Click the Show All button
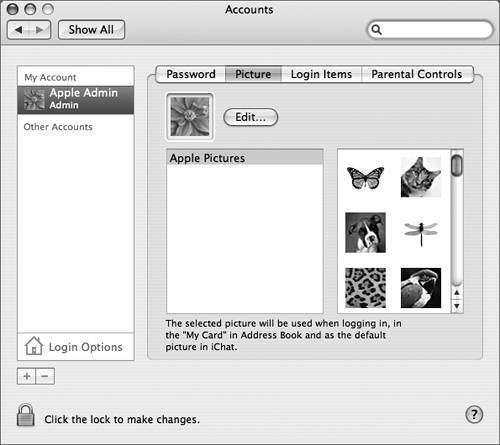Viewport: 500px width, 445px height. (x=91, y=30)
